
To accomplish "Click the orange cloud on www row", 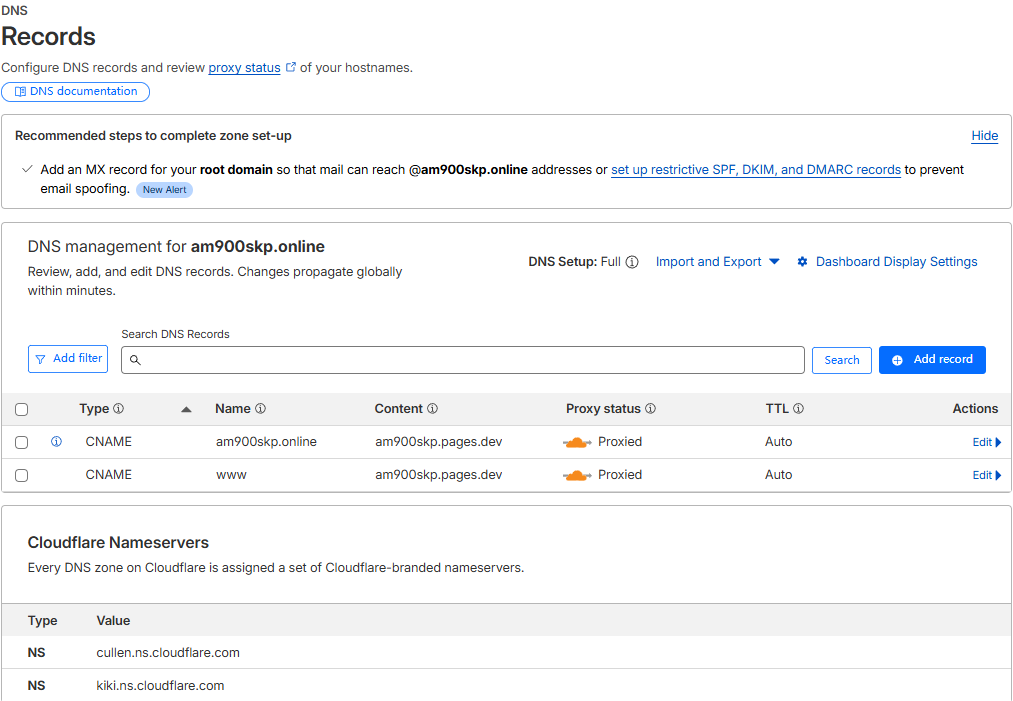I will [x=577, y=476].
